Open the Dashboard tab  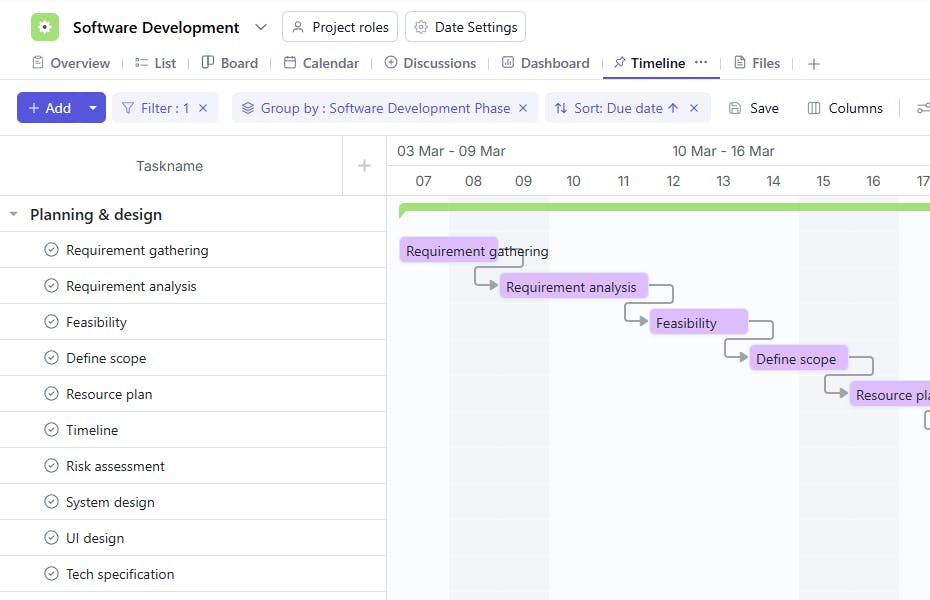[x=546, y=63]
